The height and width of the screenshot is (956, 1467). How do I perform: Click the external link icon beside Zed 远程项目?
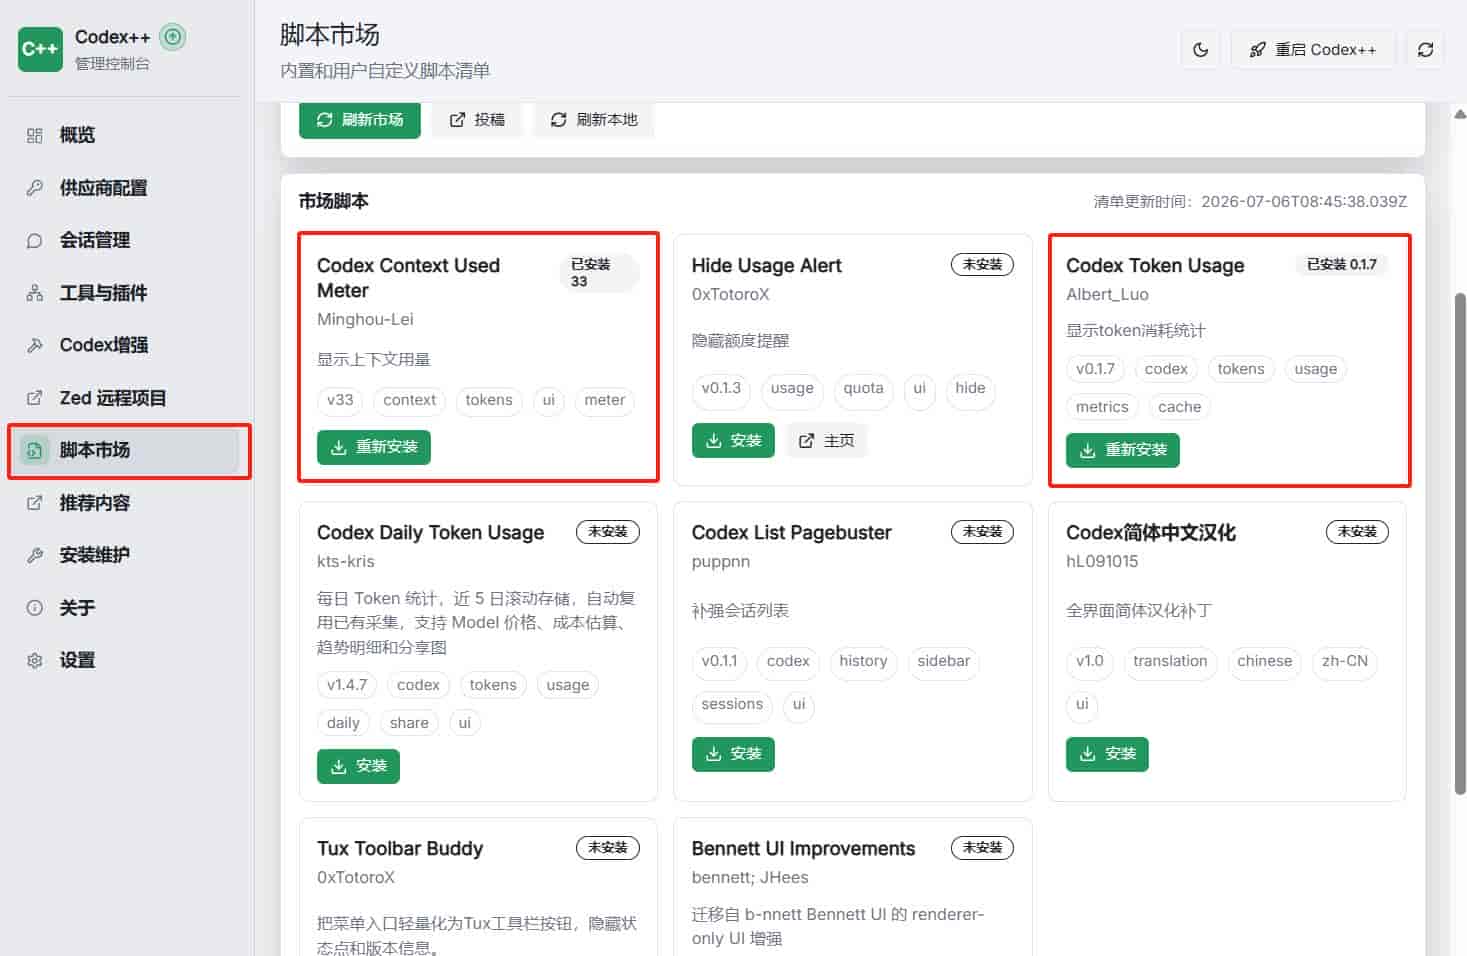pyautogui.click(x=35, y=398)
